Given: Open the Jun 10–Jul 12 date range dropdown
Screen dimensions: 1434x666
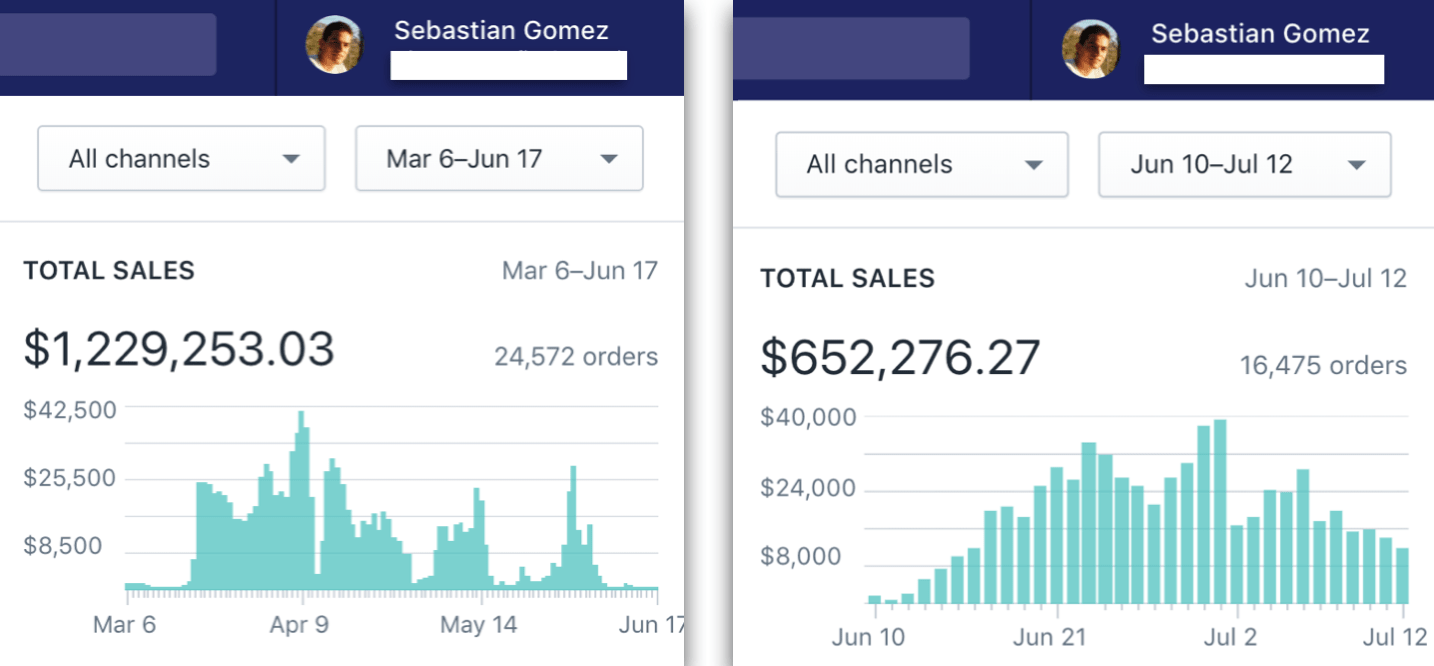Looking at the screenshot, I should tap(1244, 164).
